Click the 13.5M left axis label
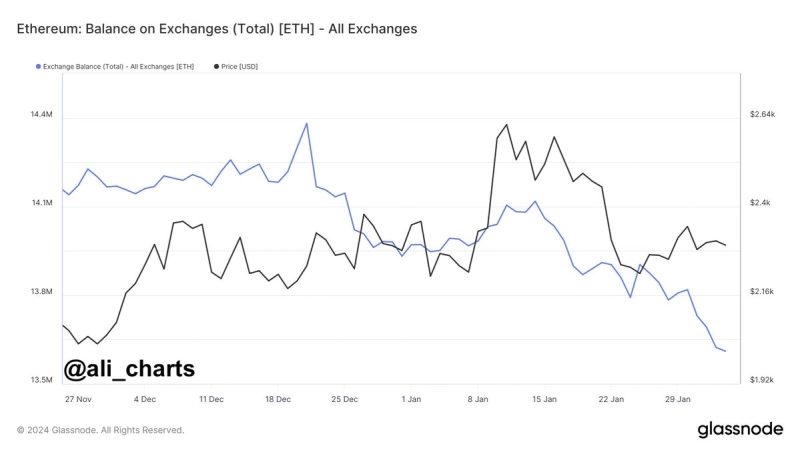This screenshot has height=450, width=800. 41,380
